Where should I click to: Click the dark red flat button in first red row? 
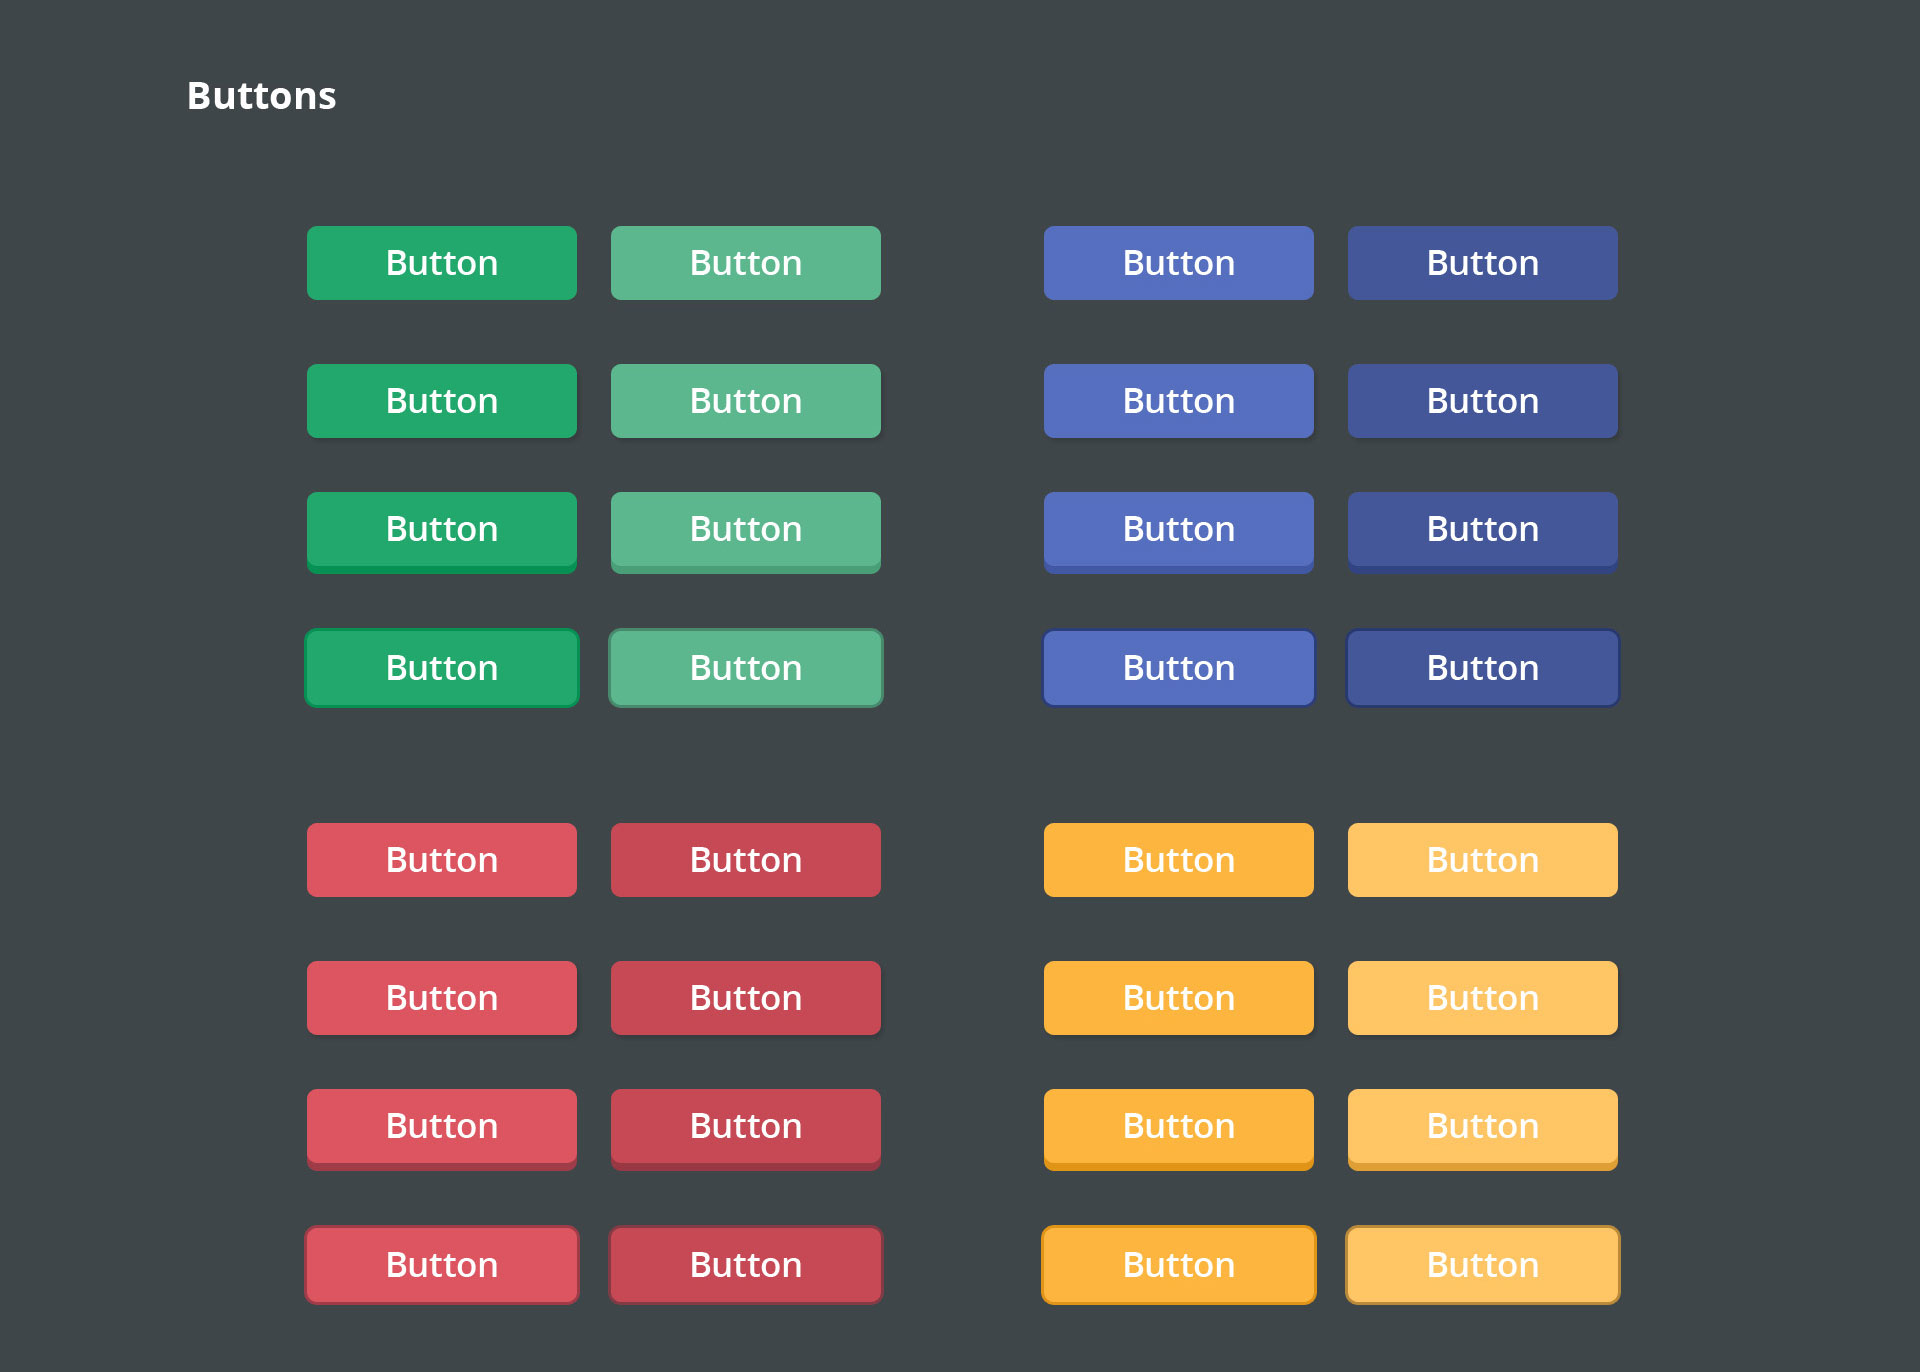pos(745,860)
